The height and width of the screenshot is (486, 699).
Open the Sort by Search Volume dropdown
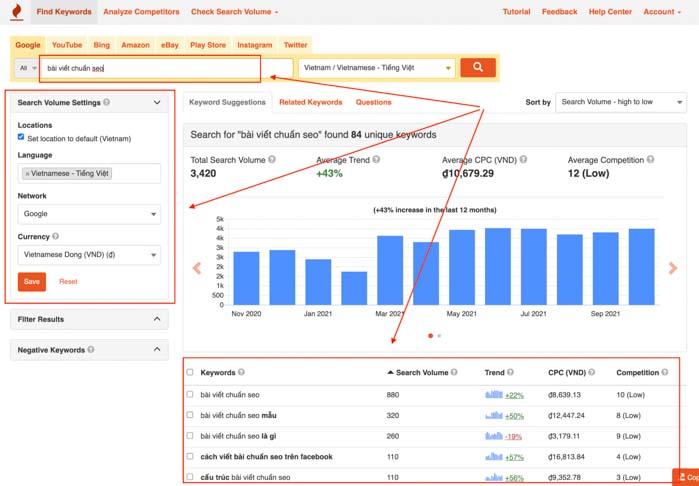click(x=621, y=102)
